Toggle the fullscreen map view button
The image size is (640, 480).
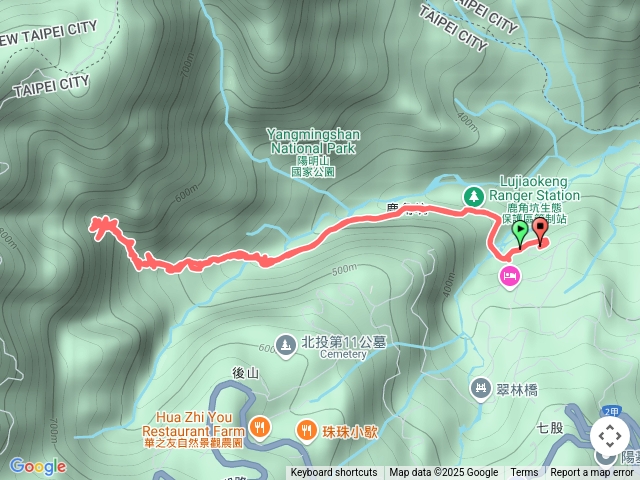pos(610,436)
